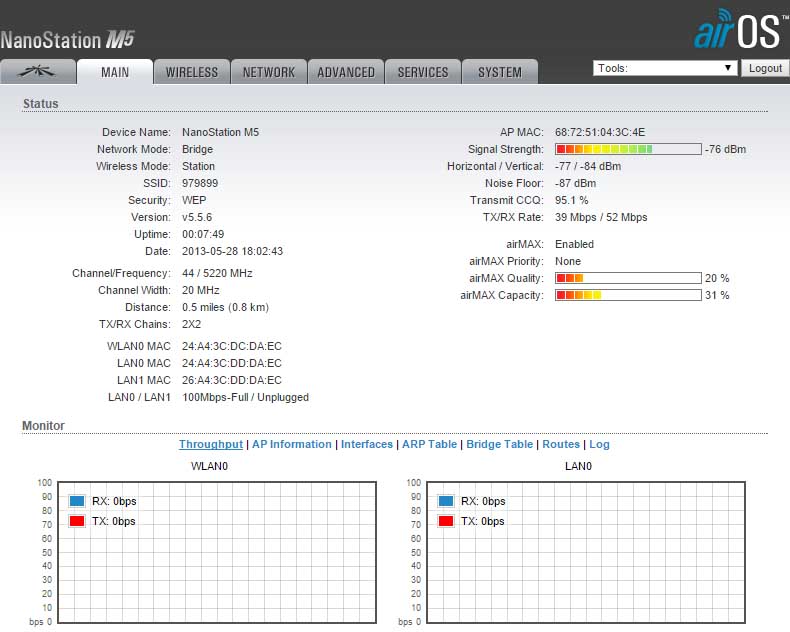The height and width of the screenshot is (632, 790).
Task: Click the airMAX value Enabled
Action: click(x=574, y=244)
